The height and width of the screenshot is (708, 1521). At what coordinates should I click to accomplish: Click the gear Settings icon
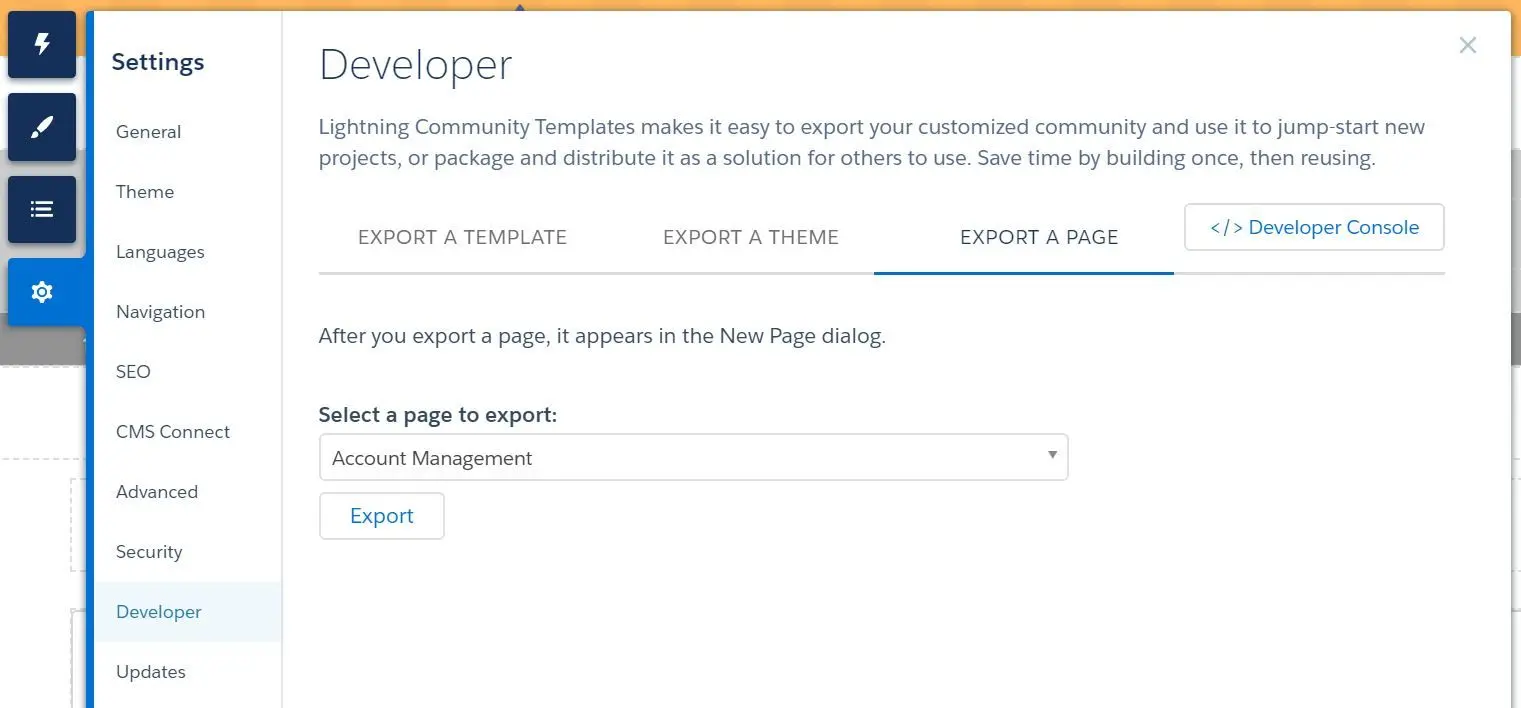tap(42, 292)
